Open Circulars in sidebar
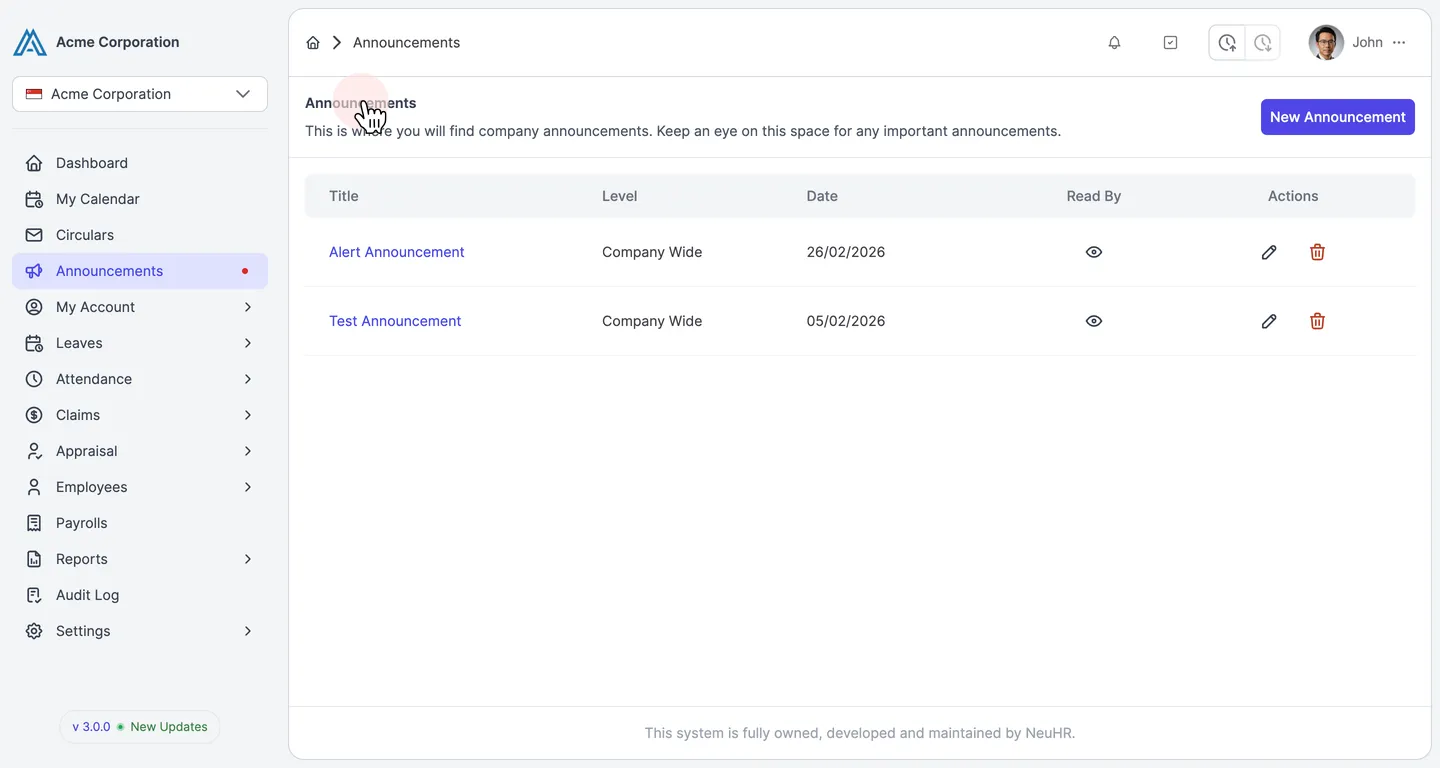 [x=140, y=235]
